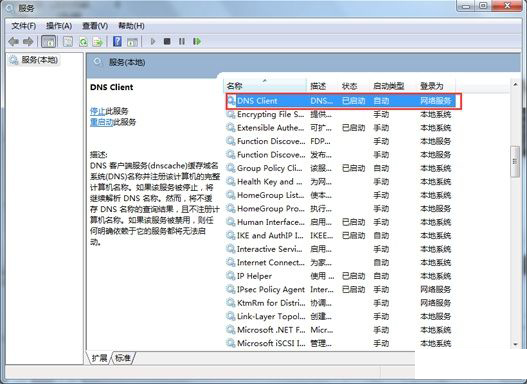Viewport: 527px width, 384px height.
Task: Sort by the 状态 column header
Action: [x=354, y=86]
